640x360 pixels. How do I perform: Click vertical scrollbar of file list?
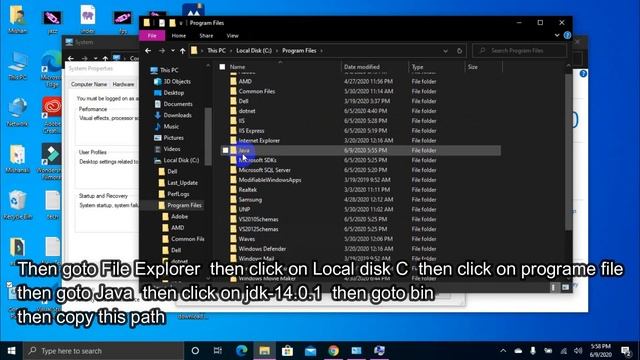(568, 152)
